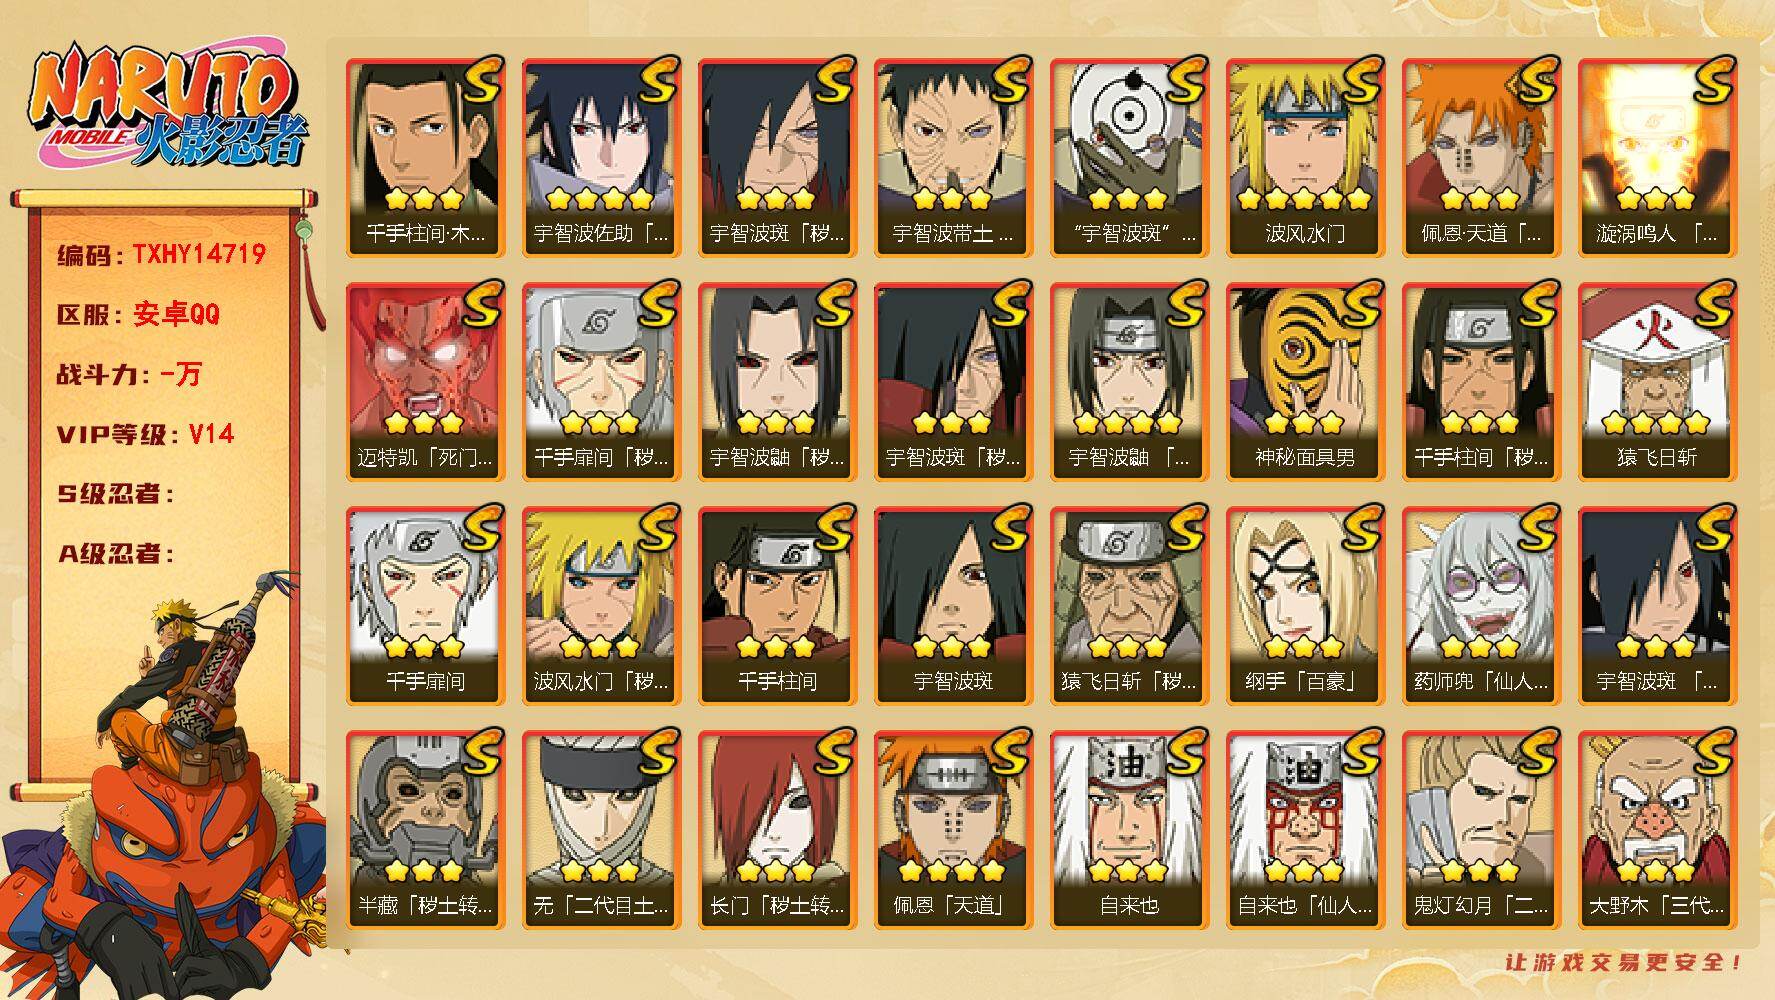Screen dimensions: 1775x1000
Task: Select the 自来也 card with plain label
Action: [1129, 830]
